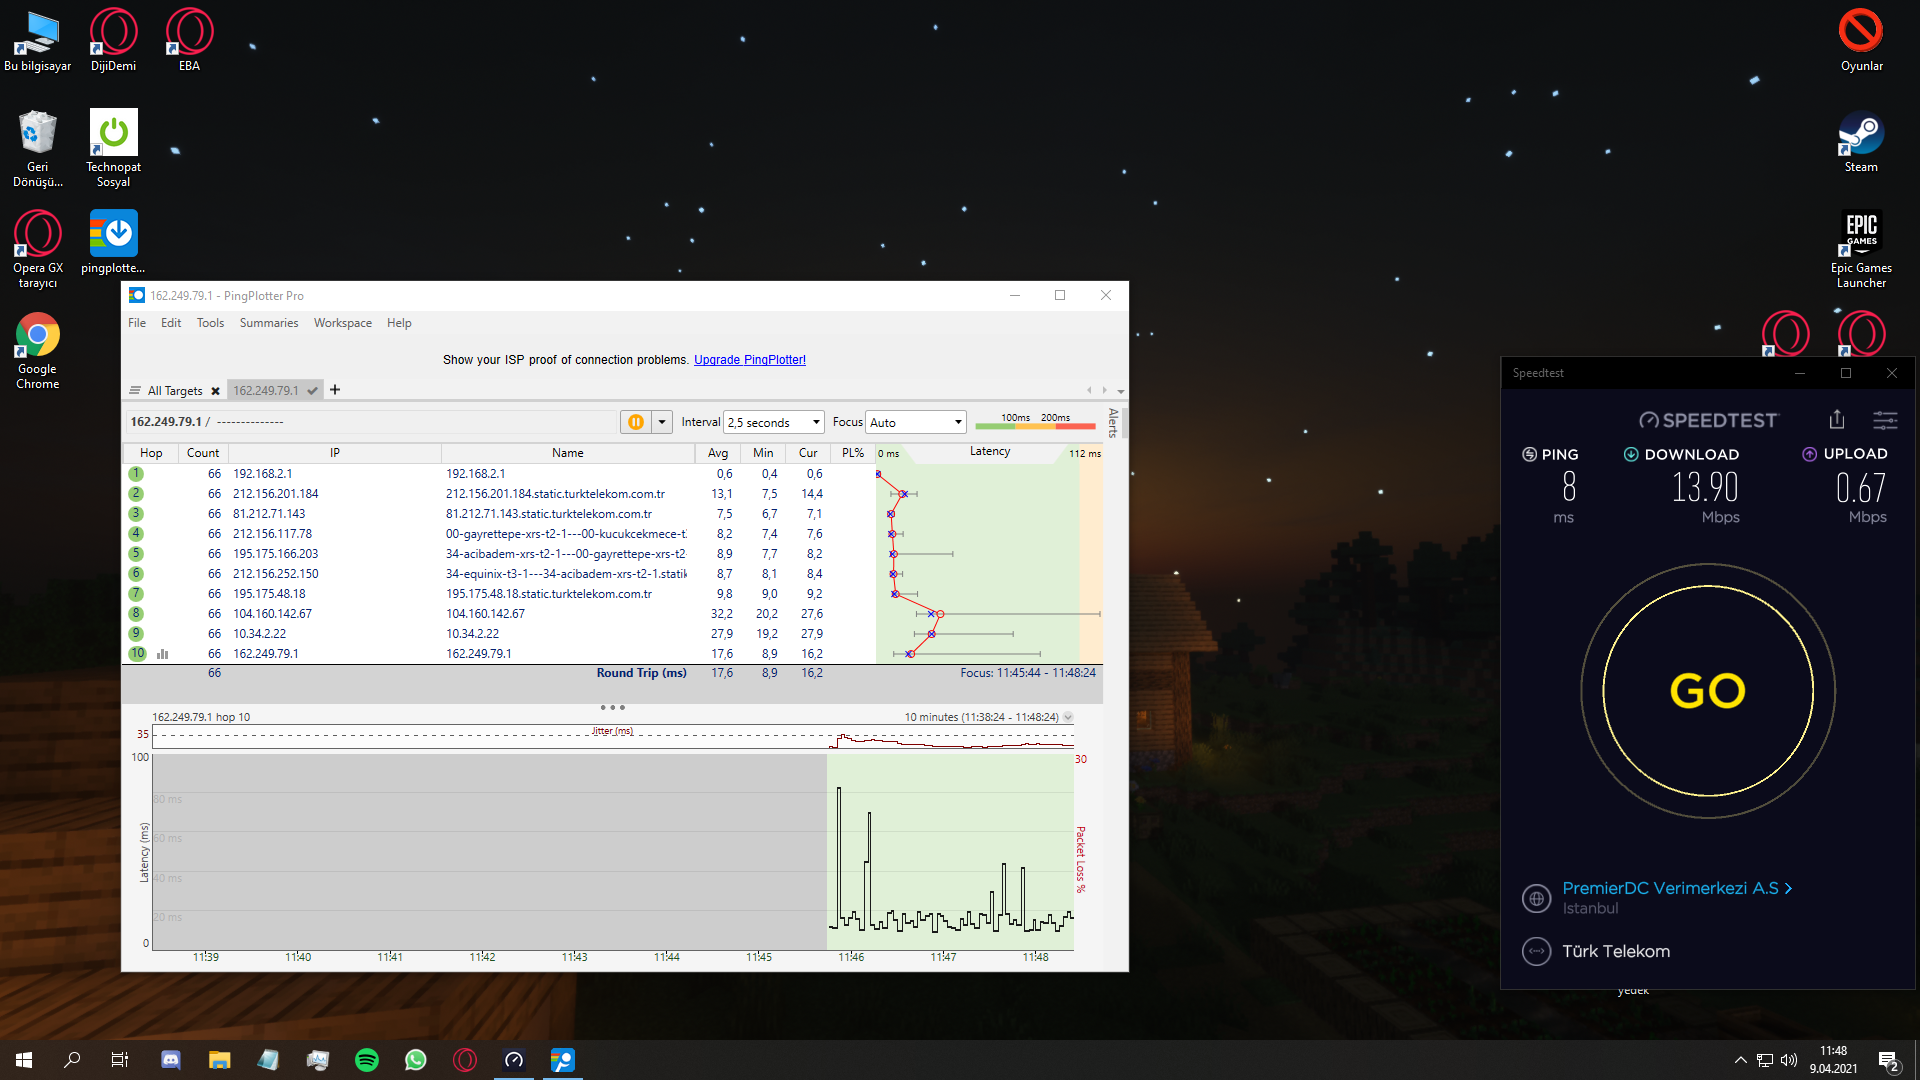The image size is (1920, 1080).
Task: Click the hop 10 graph icon
Action: point(163,654)
